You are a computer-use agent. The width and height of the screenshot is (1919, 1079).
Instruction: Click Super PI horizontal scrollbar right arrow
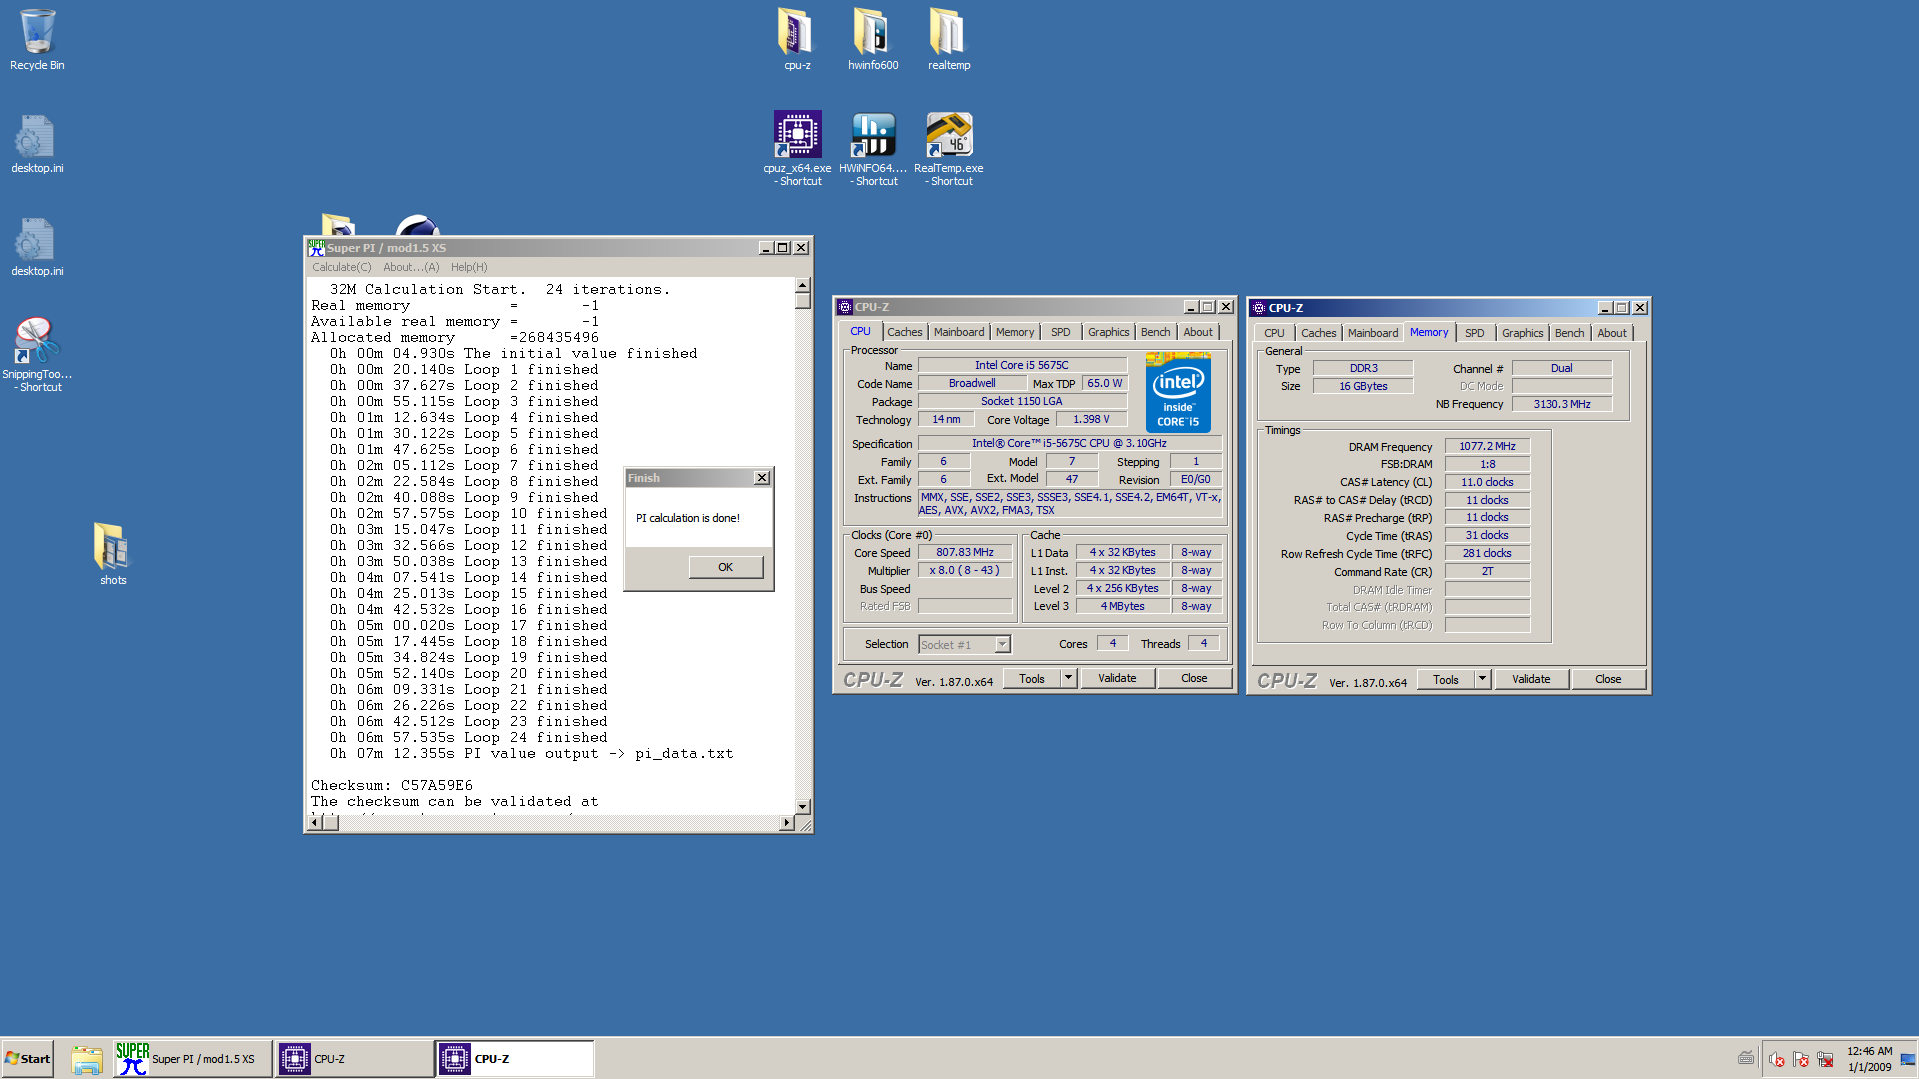(787, 822)
